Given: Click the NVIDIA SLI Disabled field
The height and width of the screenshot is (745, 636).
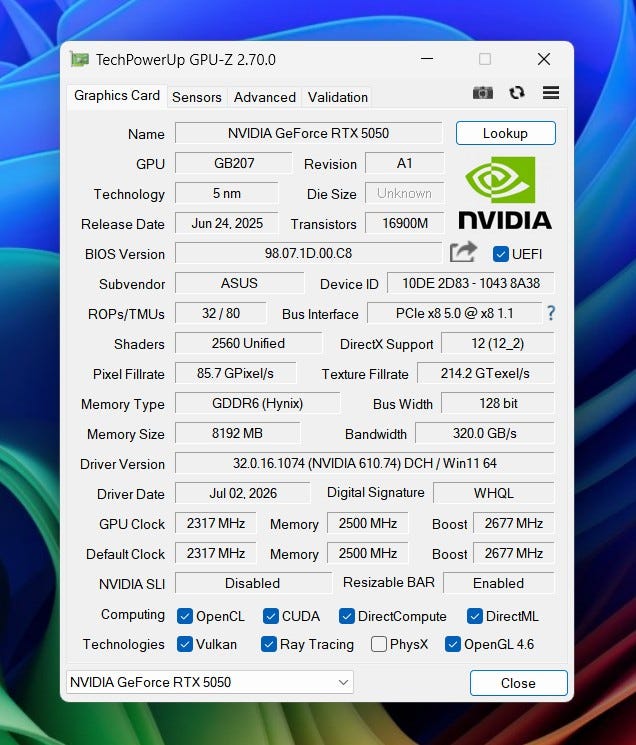Looking at the screenshot, I should click(253, 583).
